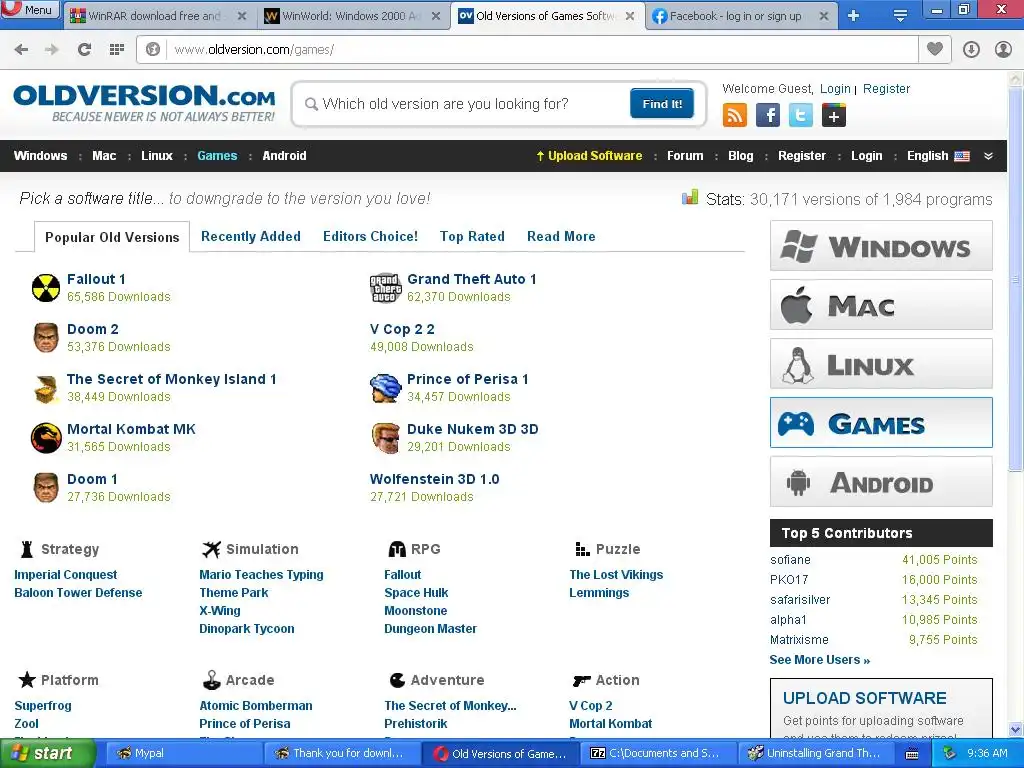The width and height of the screenshot is (1024, 768).
Task: Open the browser account profile icon
Action: click(1003, 50)
